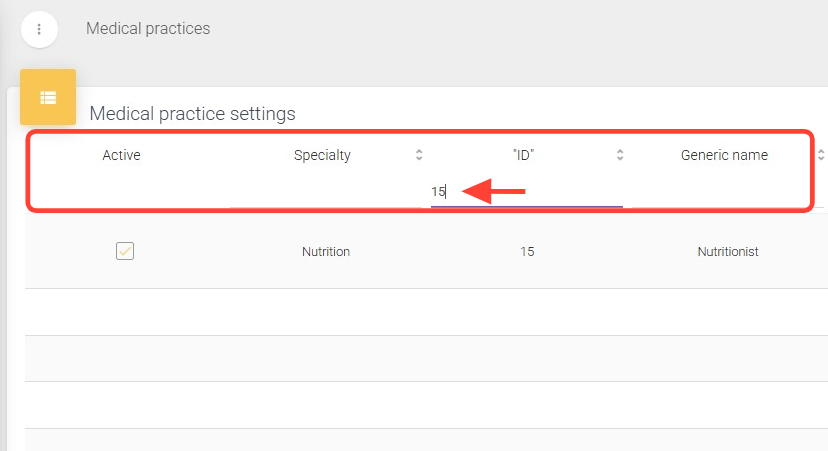The height and width of the screenshot is (451, 828).
Task: Select the Nutritionist generic name cell
Action: (x=728, y=252)
